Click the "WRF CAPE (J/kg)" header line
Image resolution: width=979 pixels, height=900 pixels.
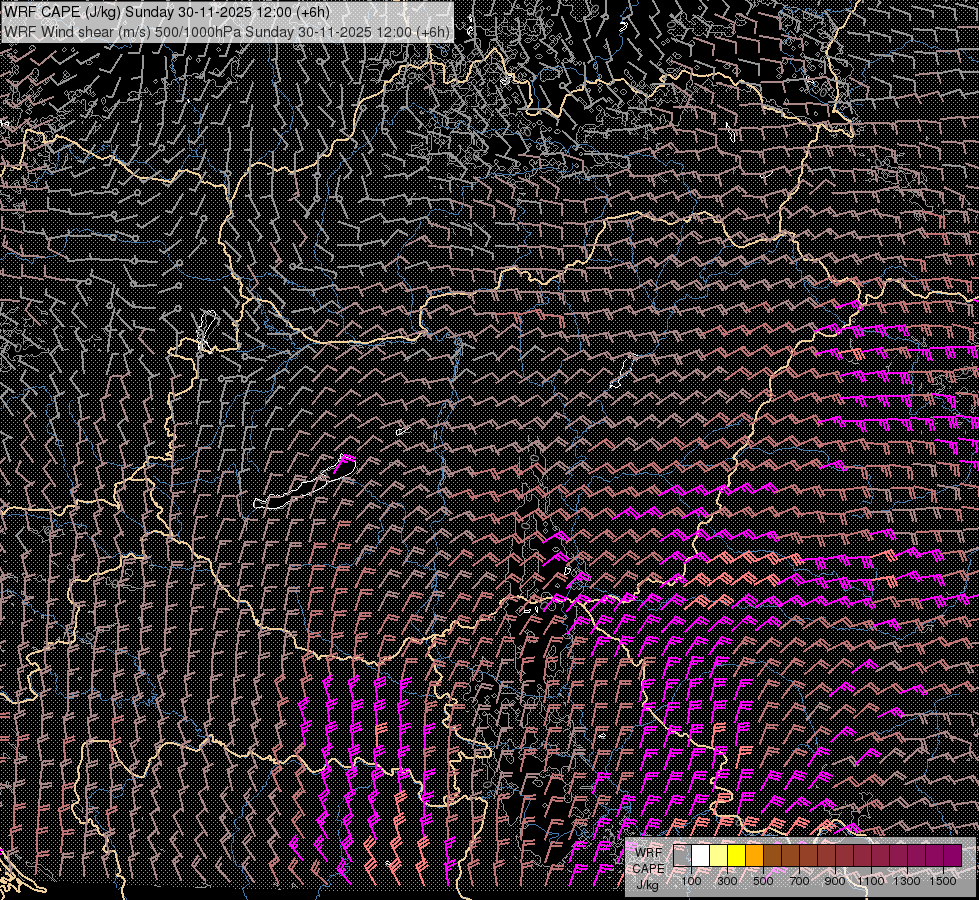tap(166, 11)
